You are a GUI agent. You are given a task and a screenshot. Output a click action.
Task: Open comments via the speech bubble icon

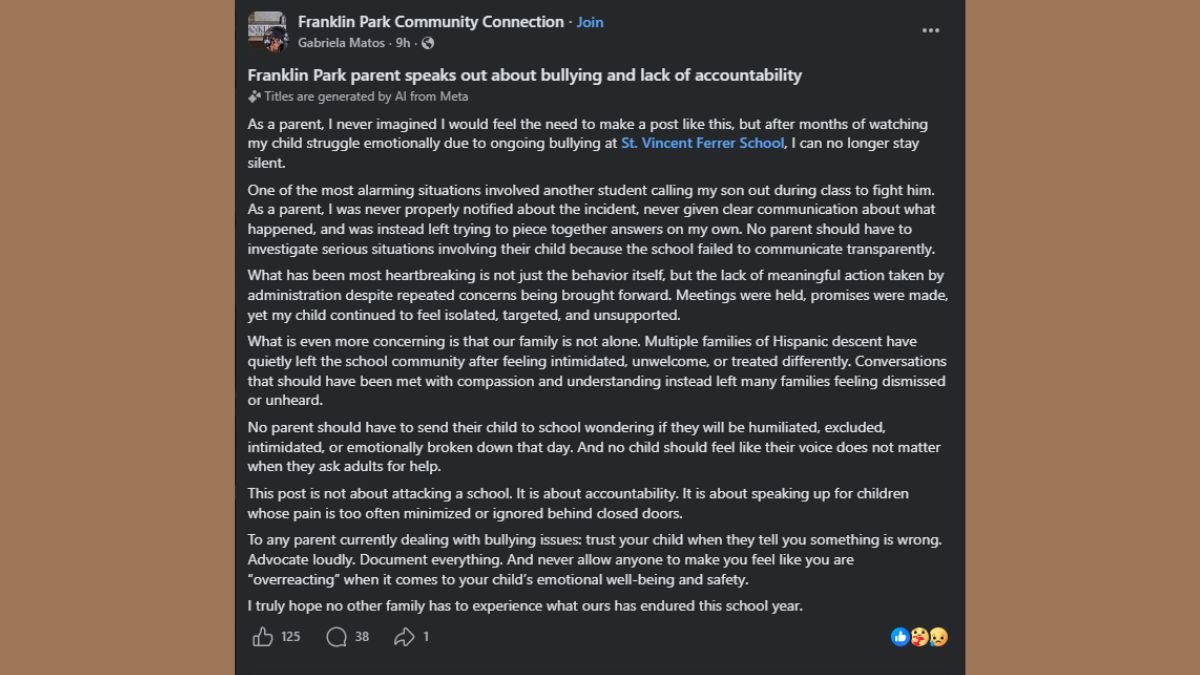[336, 637]
